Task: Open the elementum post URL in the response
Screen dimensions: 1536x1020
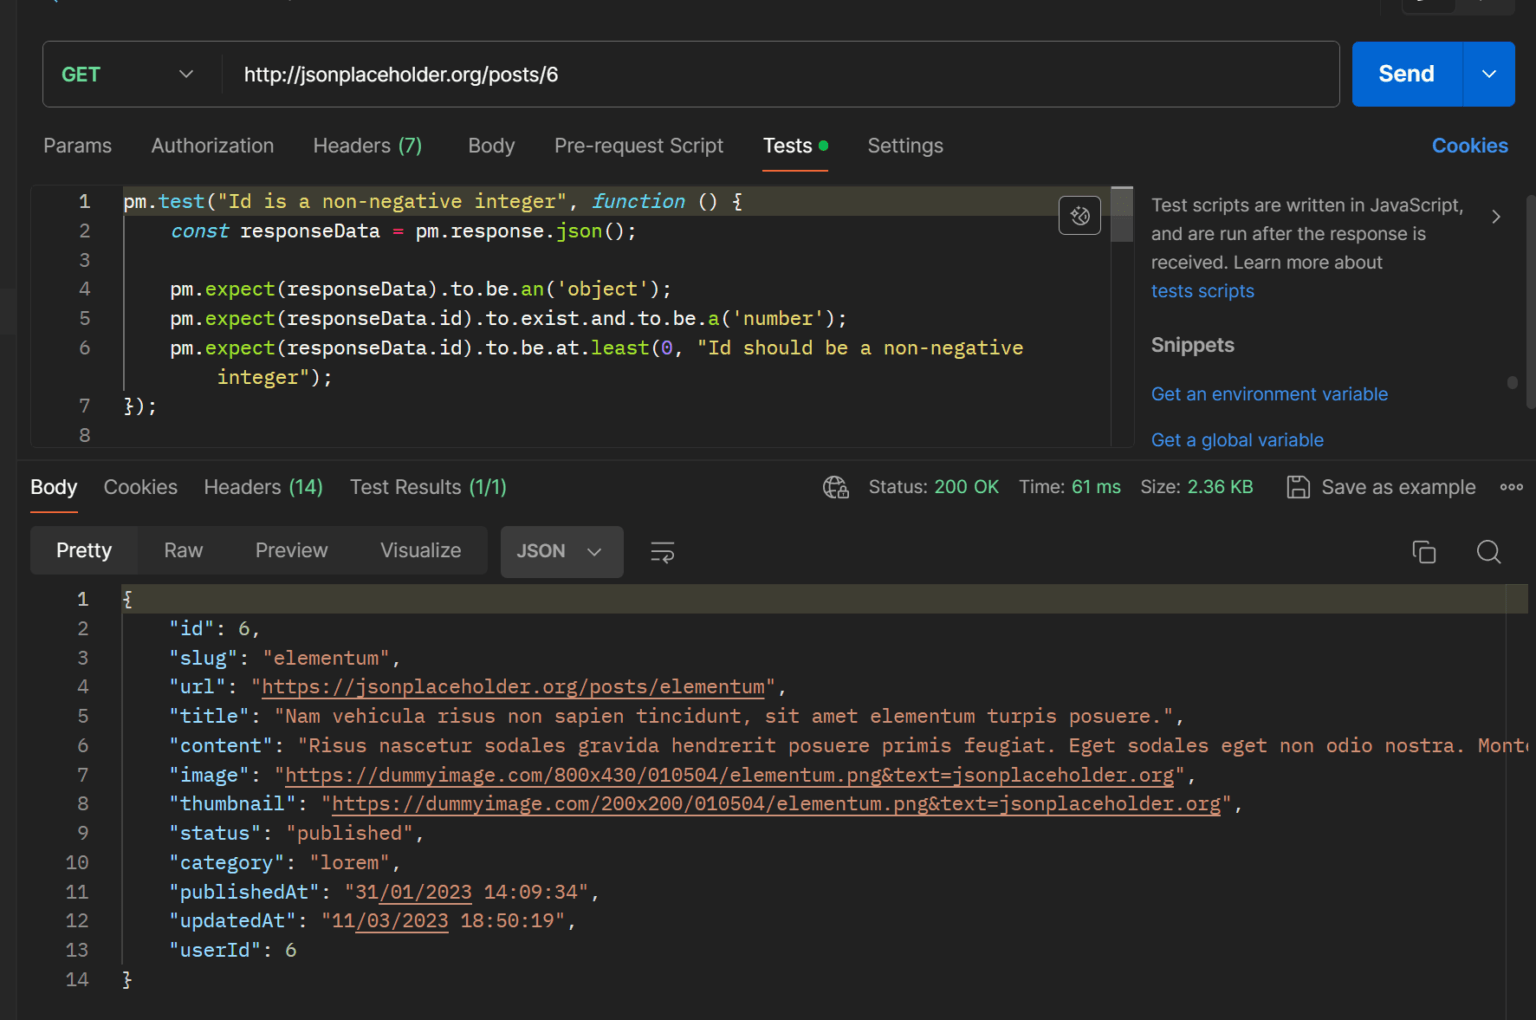Action: [x=513, y=687]
